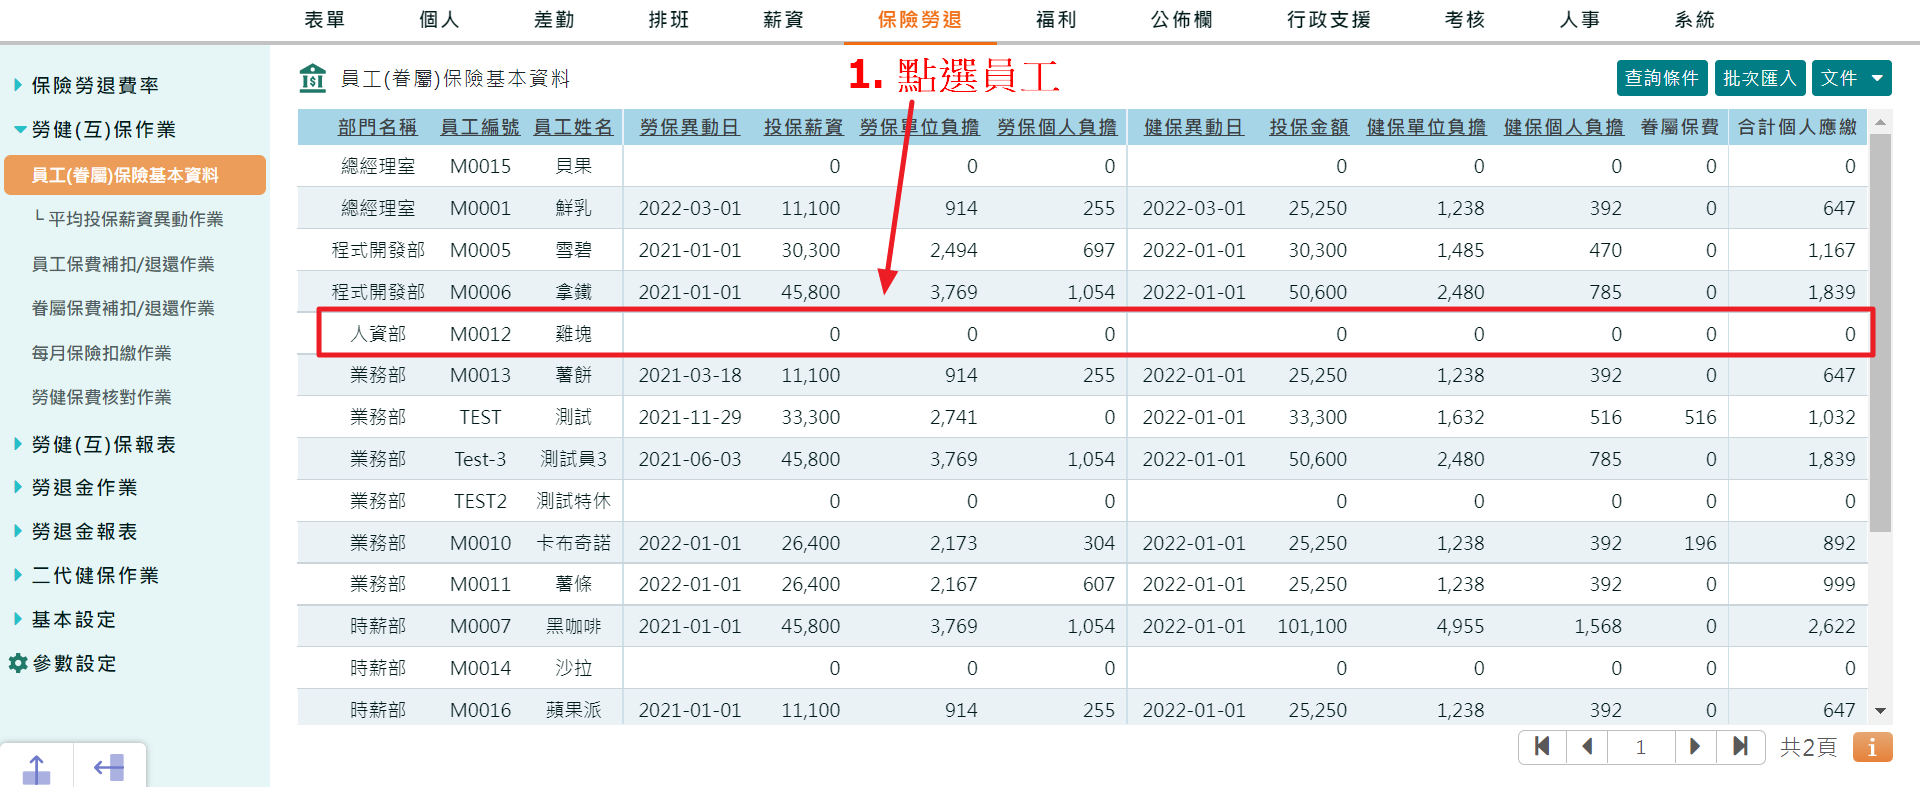Click the page number field showing 1
The height and width of the screenshot is (787, 1920).
pos(1641,746)
